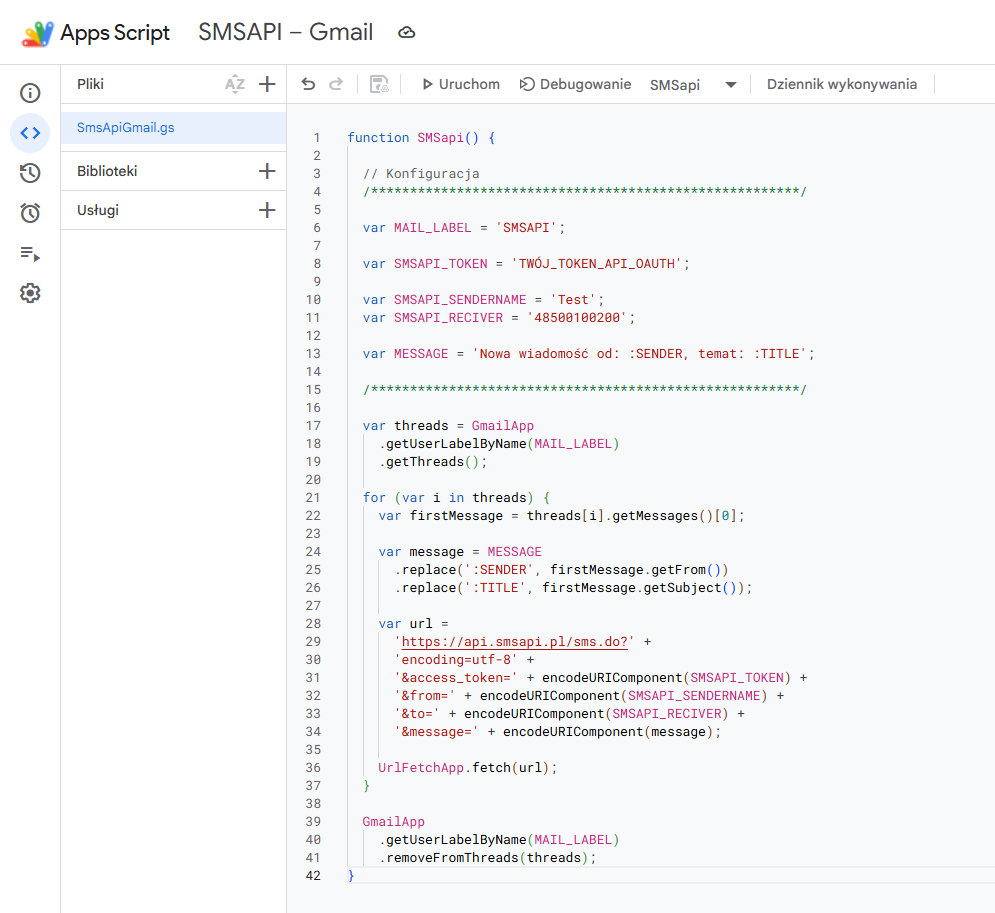Open the Triggers alarm clock icon
The image size is (995, 913).
pos(30,213)
